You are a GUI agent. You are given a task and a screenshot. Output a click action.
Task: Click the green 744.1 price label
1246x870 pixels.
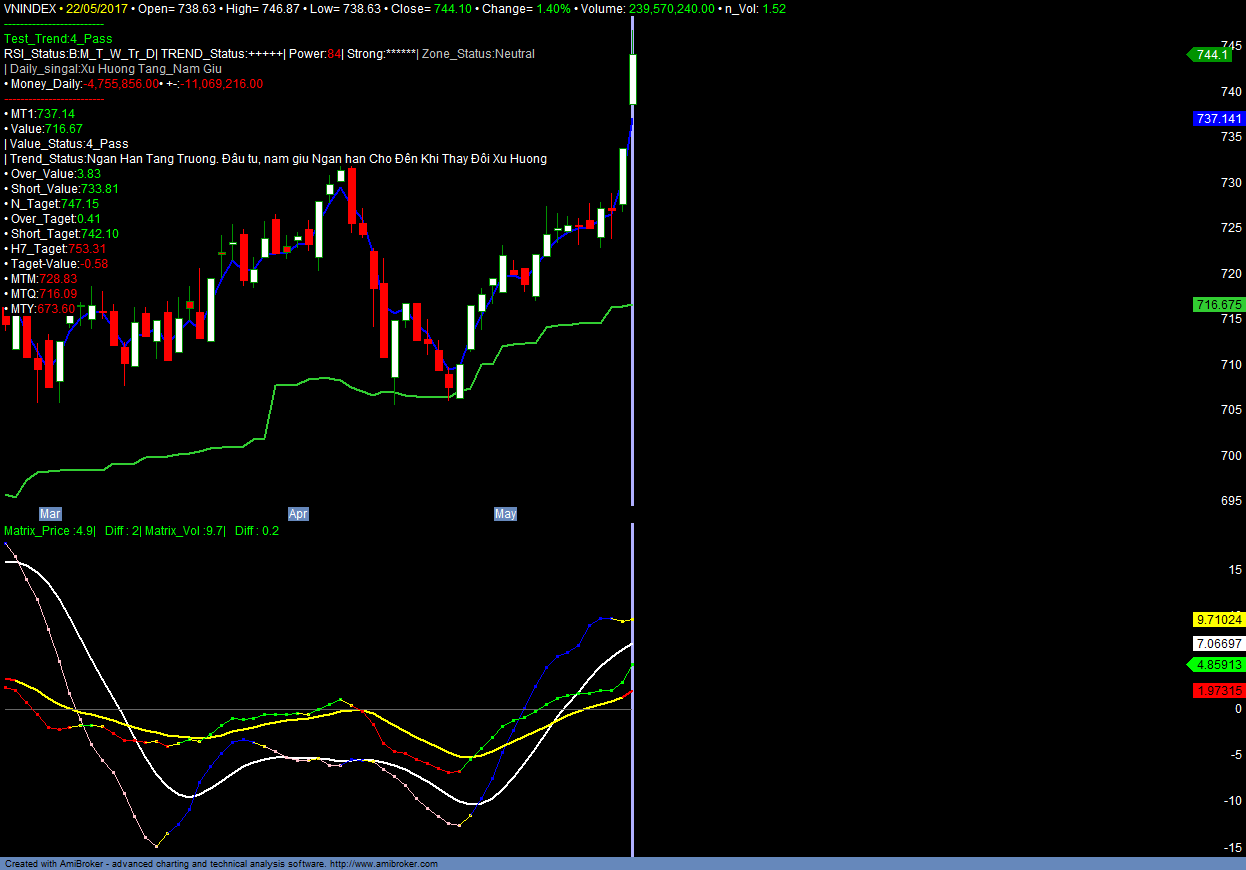click(1211, 55)
